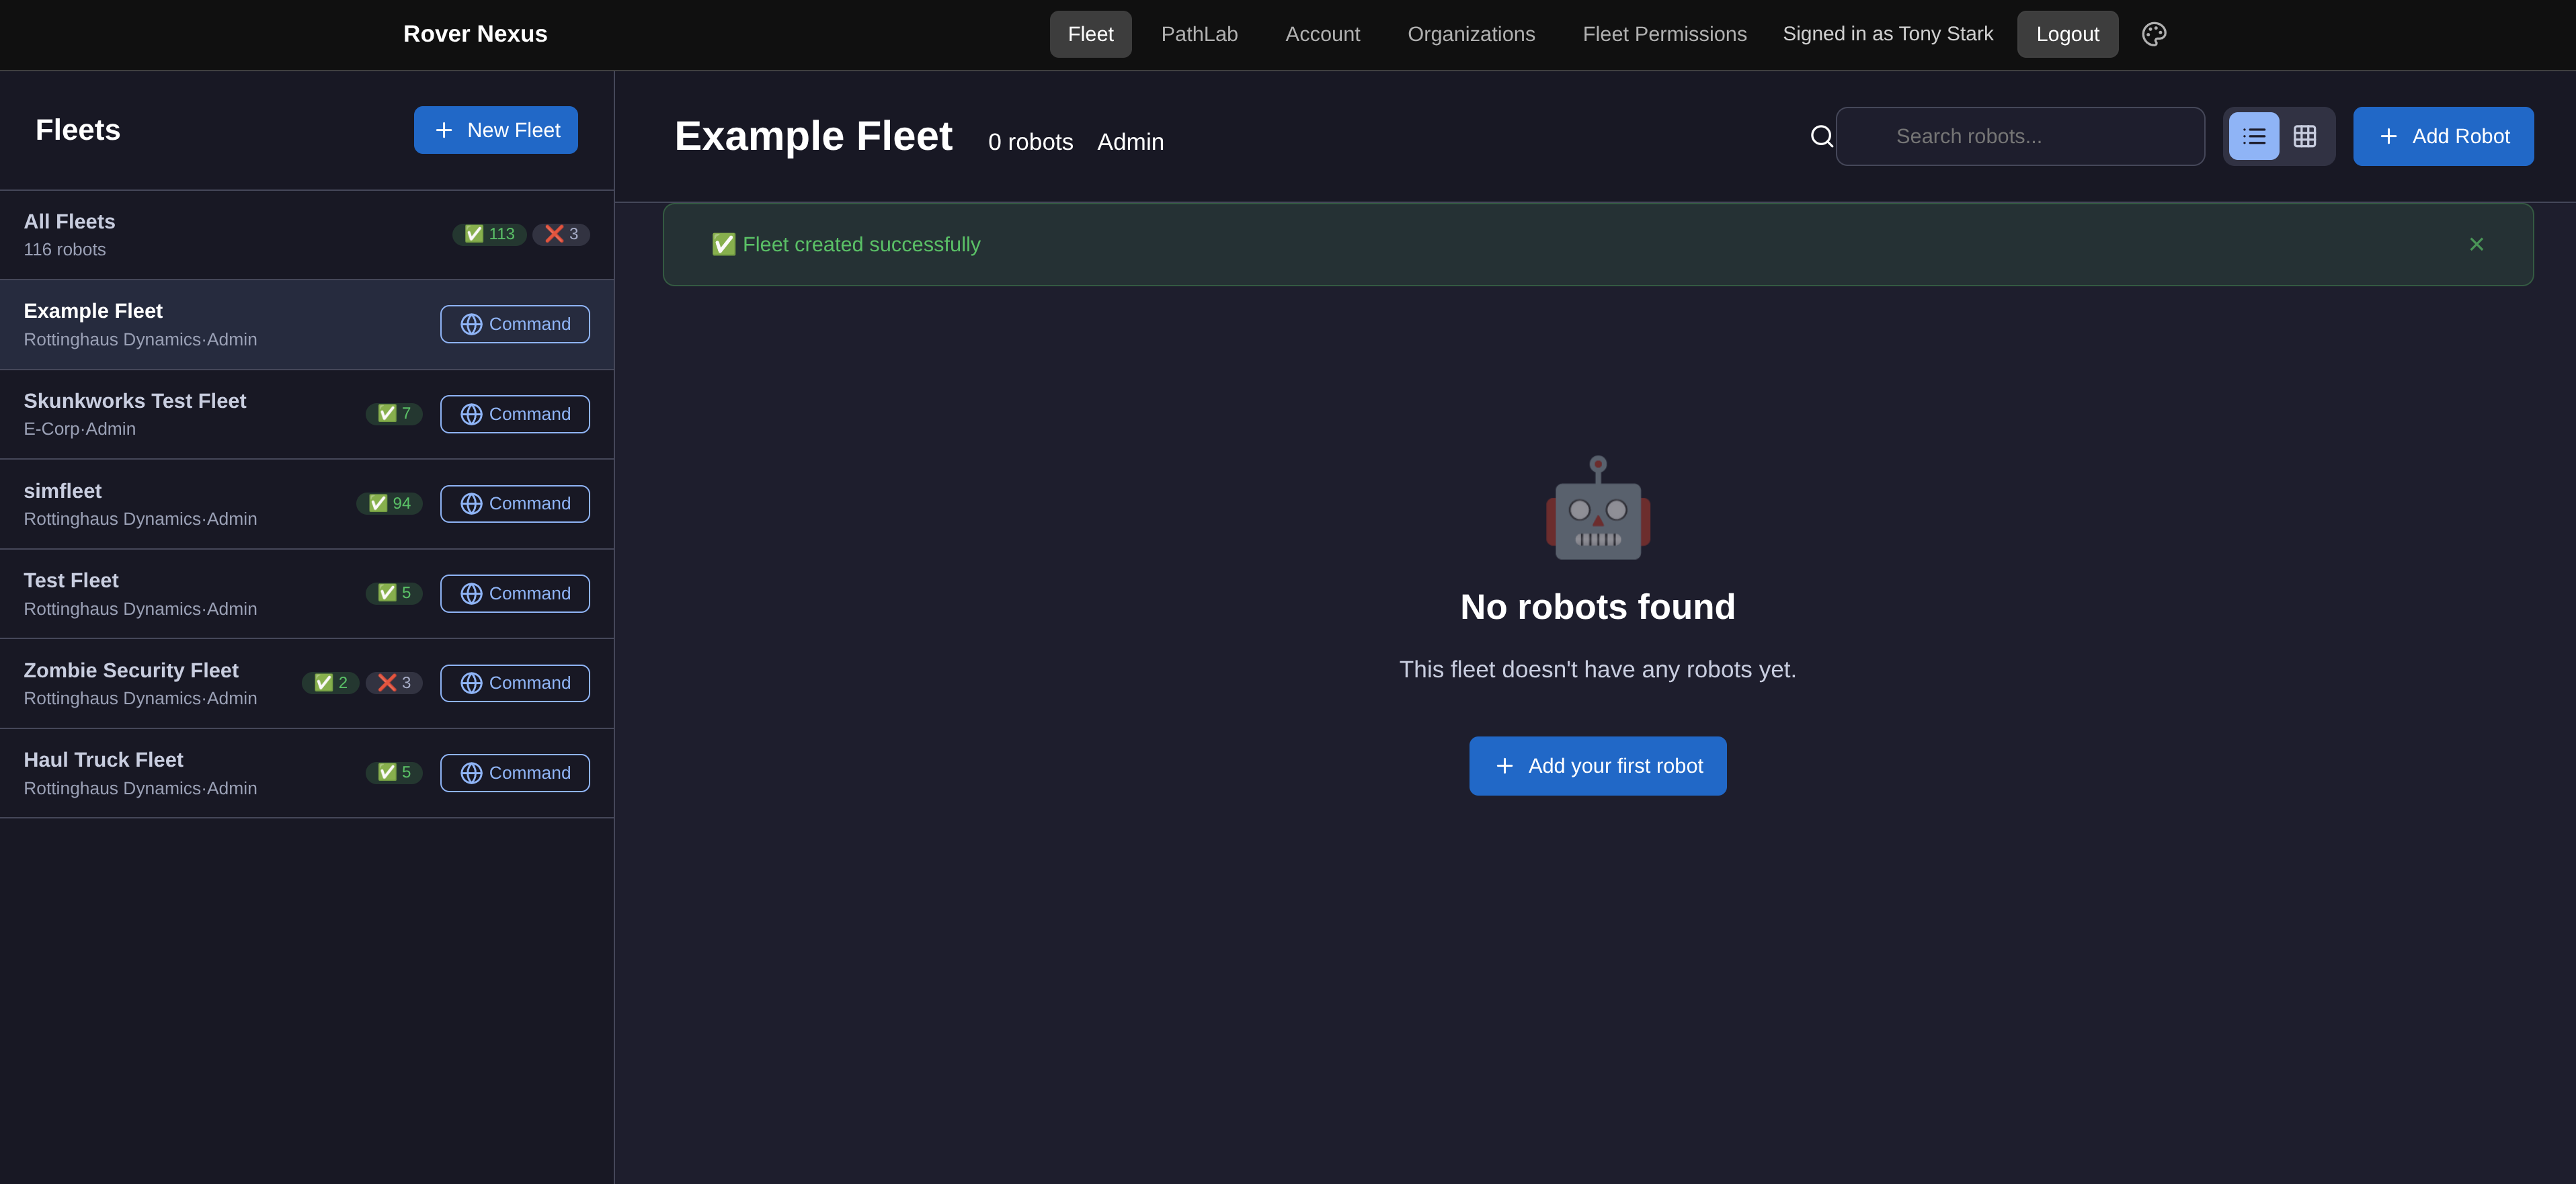2576x1184 pixels.
Task: Click 'Signed in as Tony Stark' text
Action: [x=1888, y=34]
